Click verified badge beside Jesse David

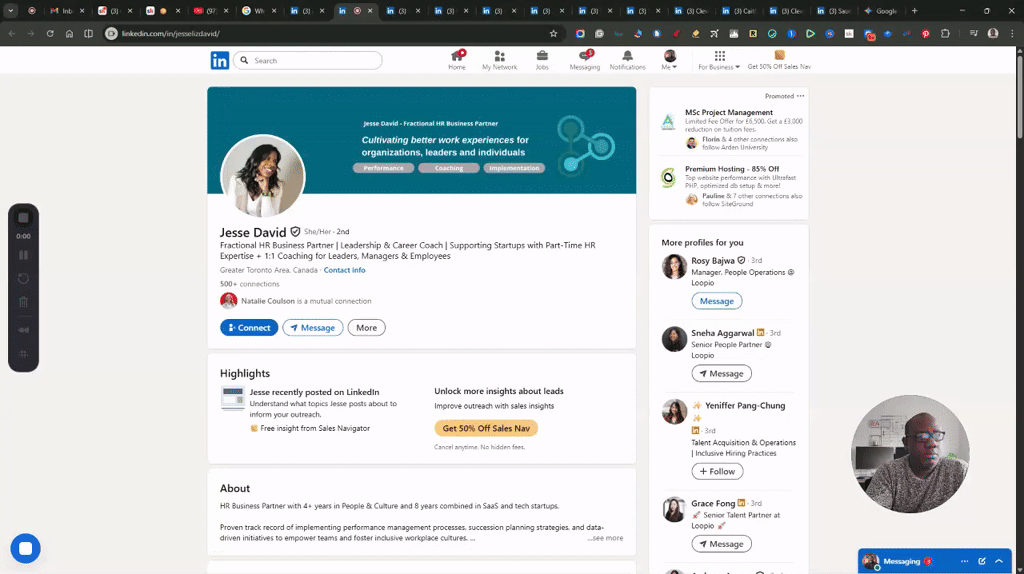295,232
